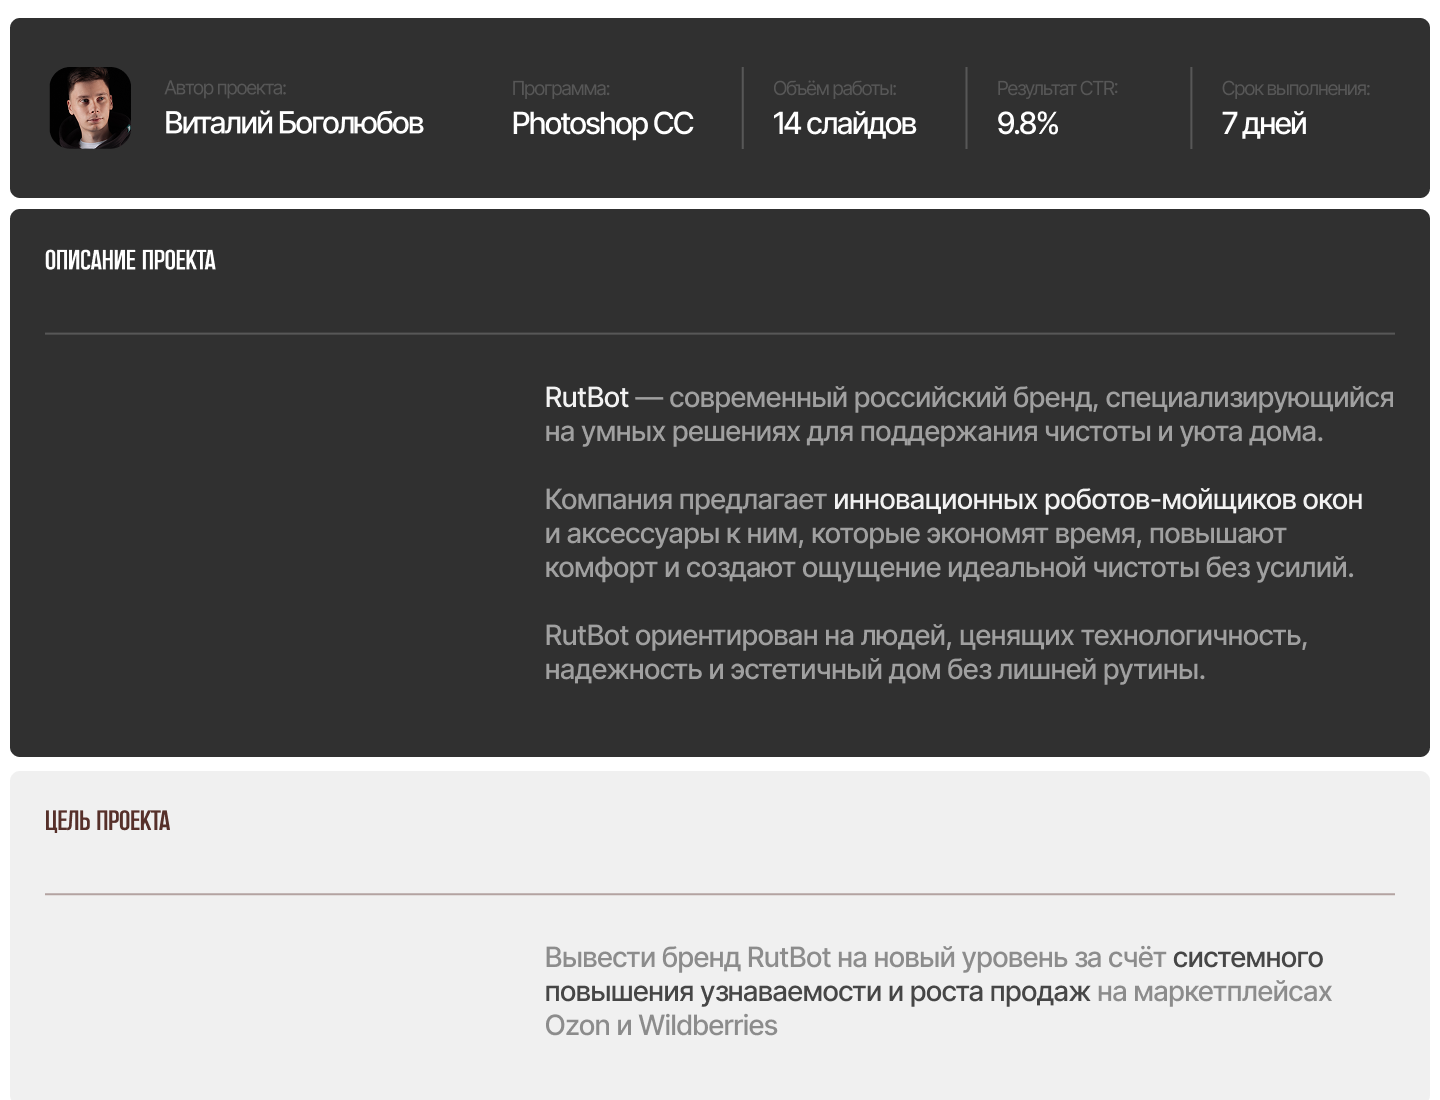Click the divider line under "ЦЕЛЬ ПРОЕКТА"
1440x1100 pixels.
pos(720,894)
